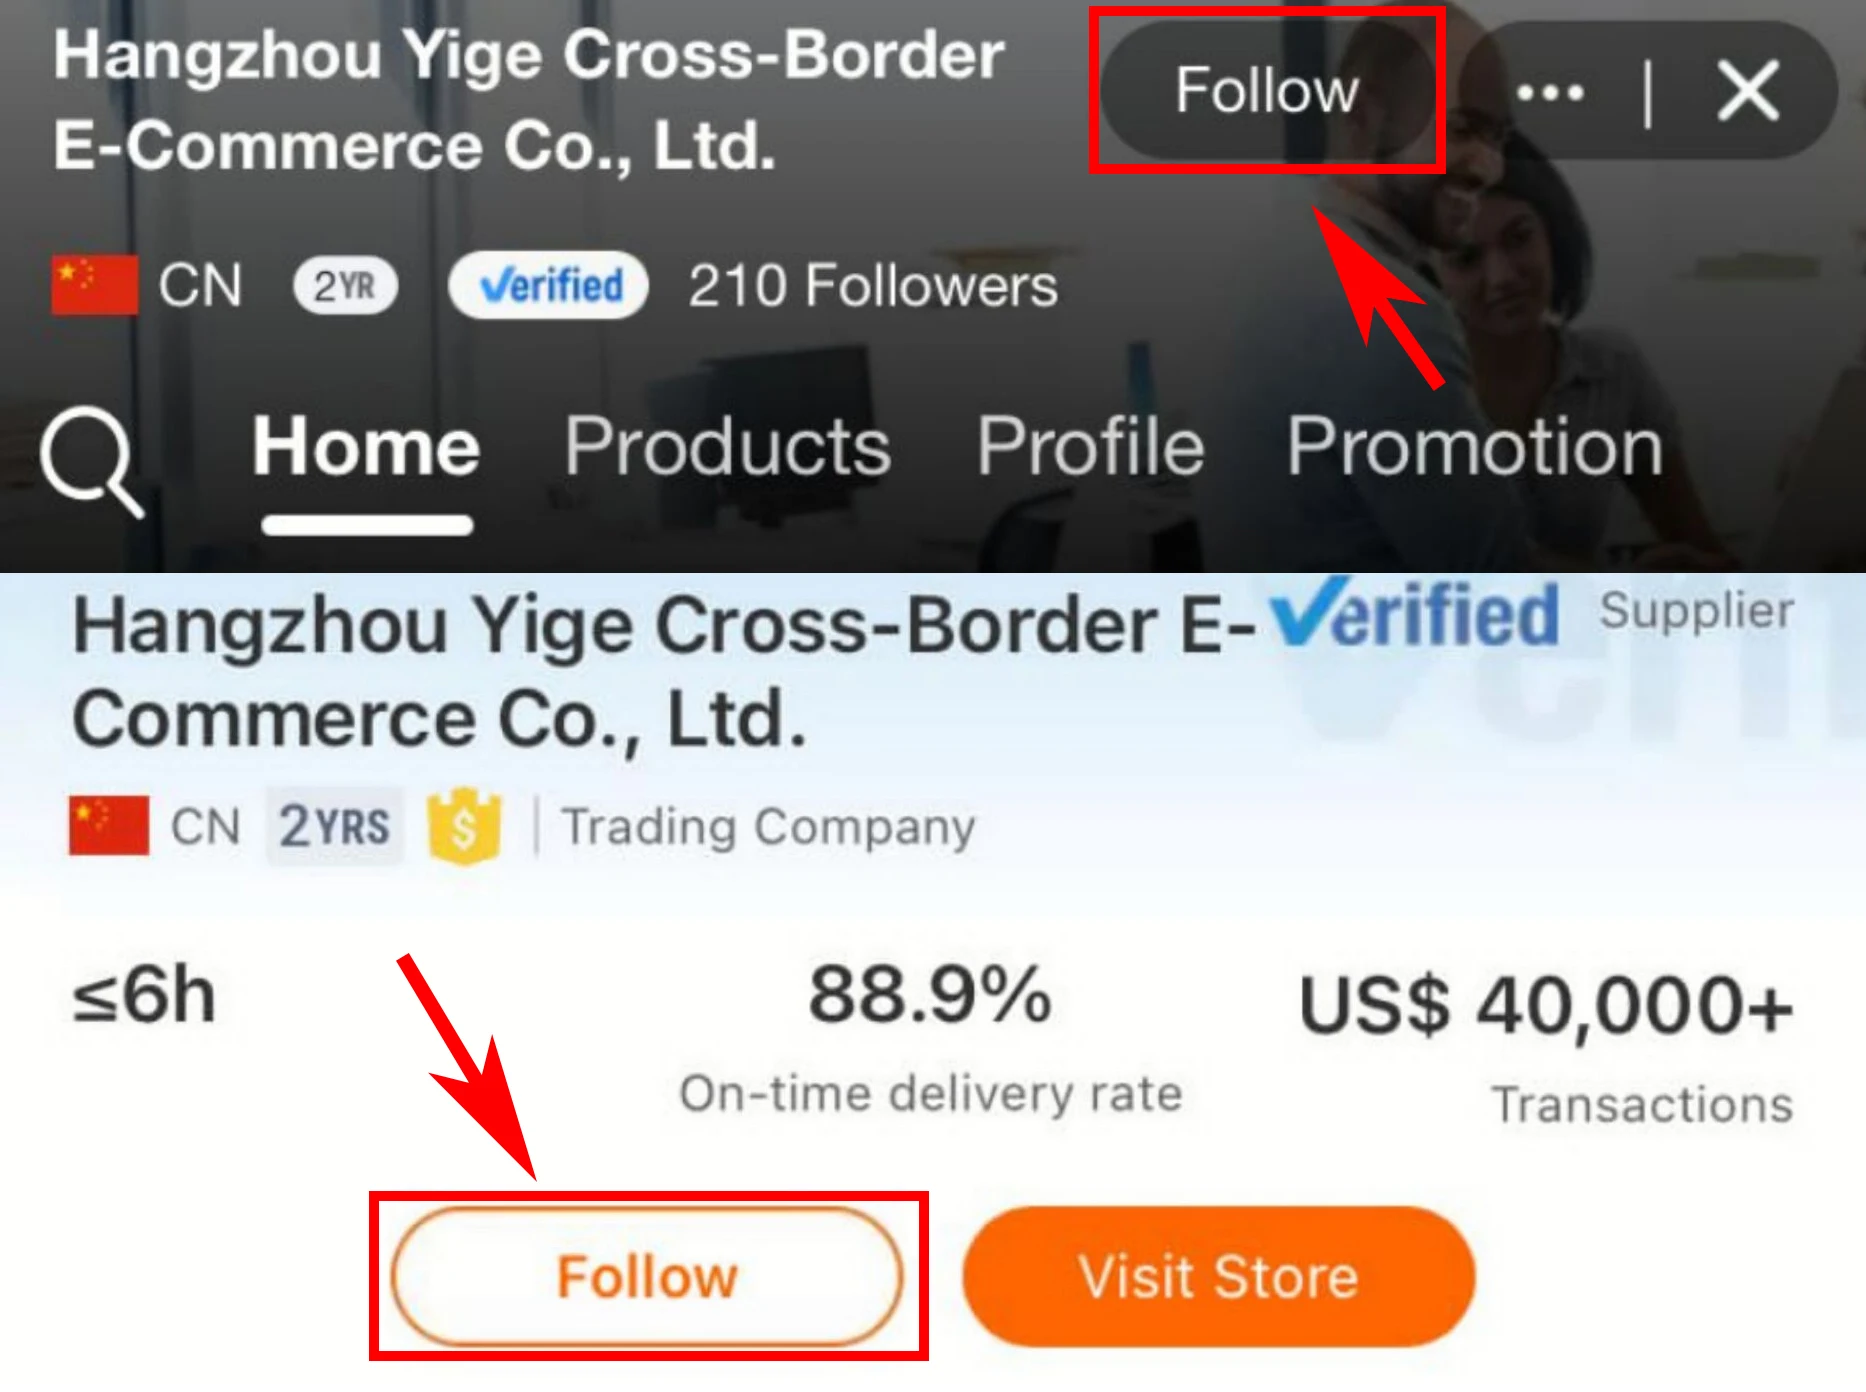Tap the search magnifier icon
Viewport: 1866px width, 1392px height.
(91, 462)
